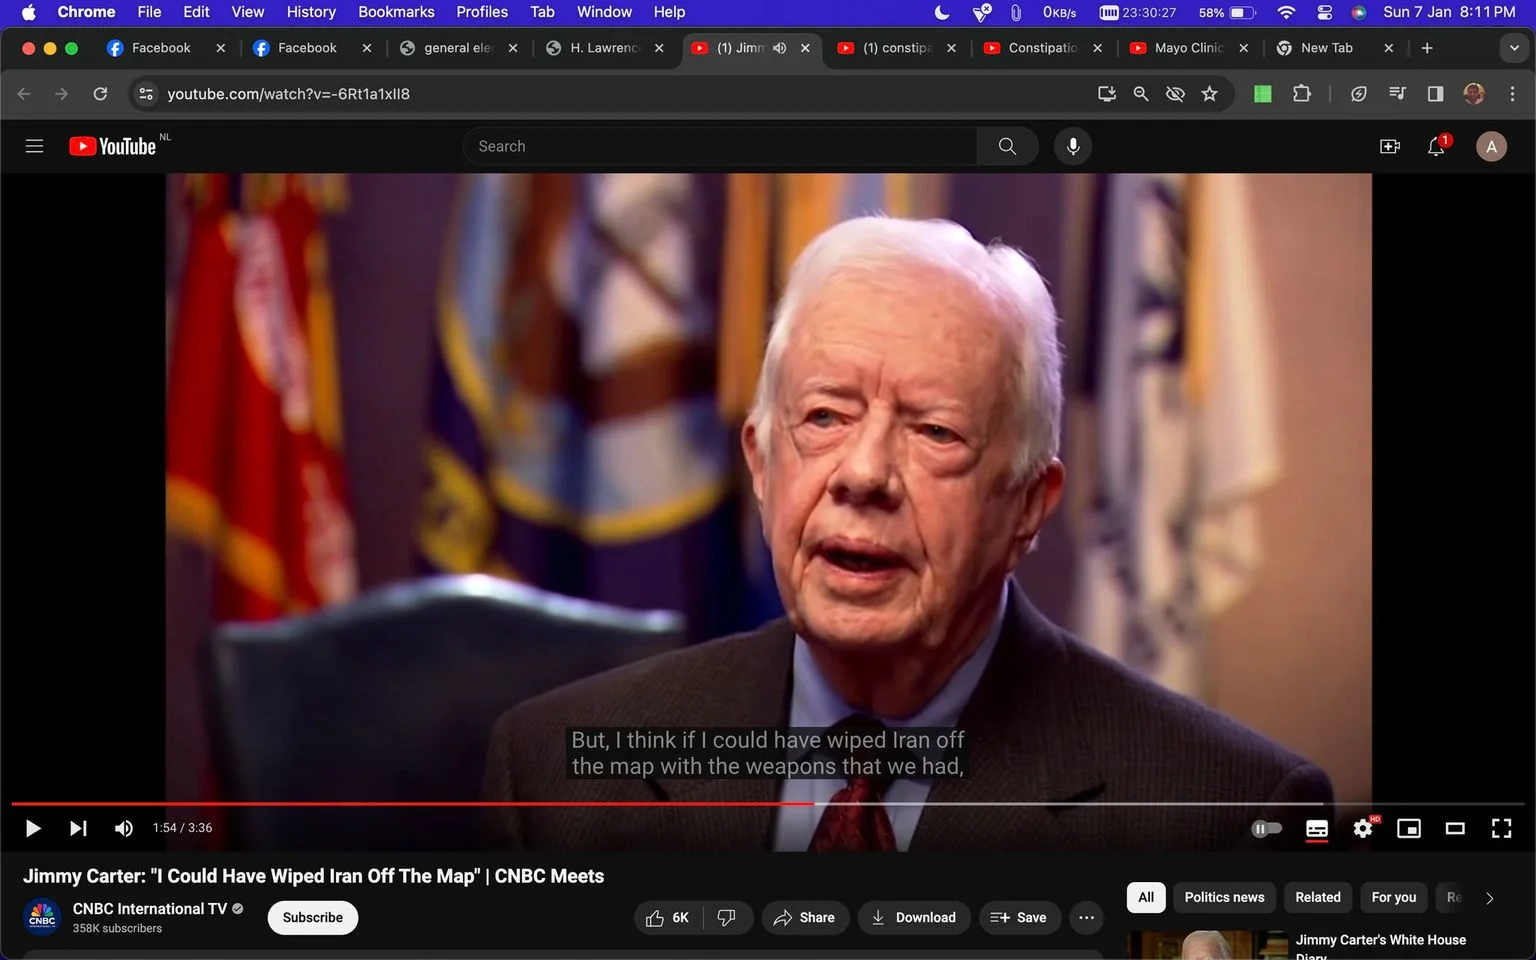
Task: Dislike this video
Action: [x=727, y=917]
